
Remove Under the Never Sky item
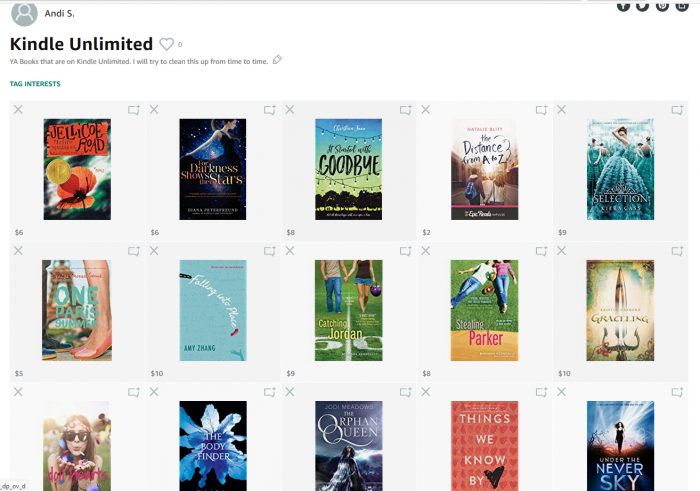tap(562, 391)
